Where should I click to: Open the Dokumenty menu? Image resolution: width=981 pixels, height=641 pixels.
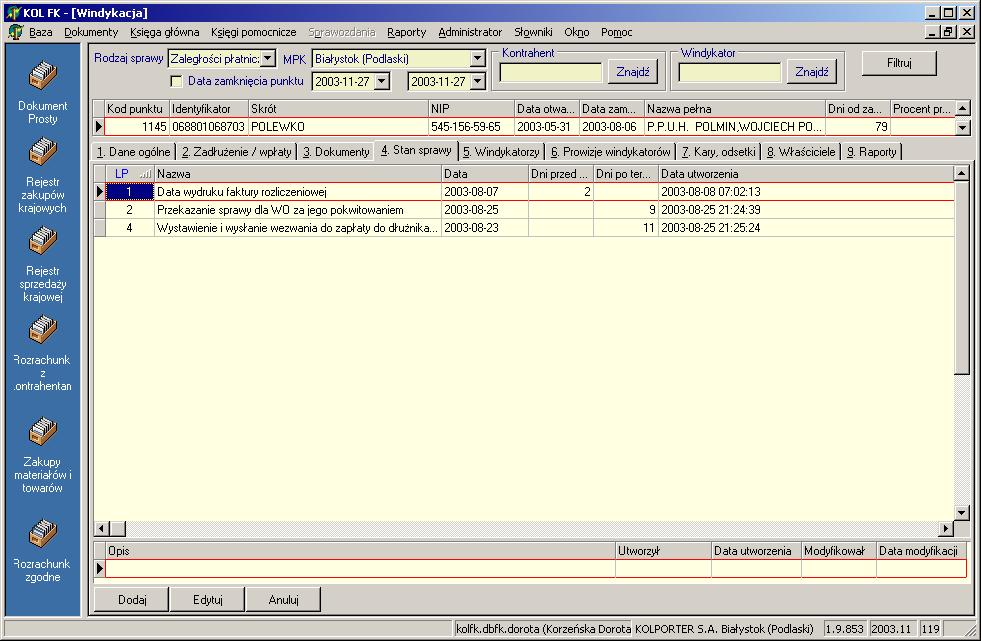pyautogui.click(x=91, y=32)
